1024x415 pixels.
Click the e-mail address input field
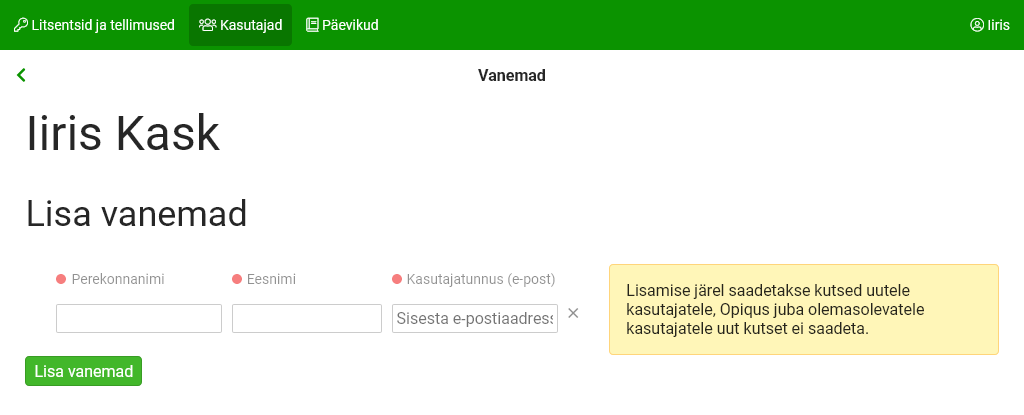pyautogui.click(x=475, y=318)
